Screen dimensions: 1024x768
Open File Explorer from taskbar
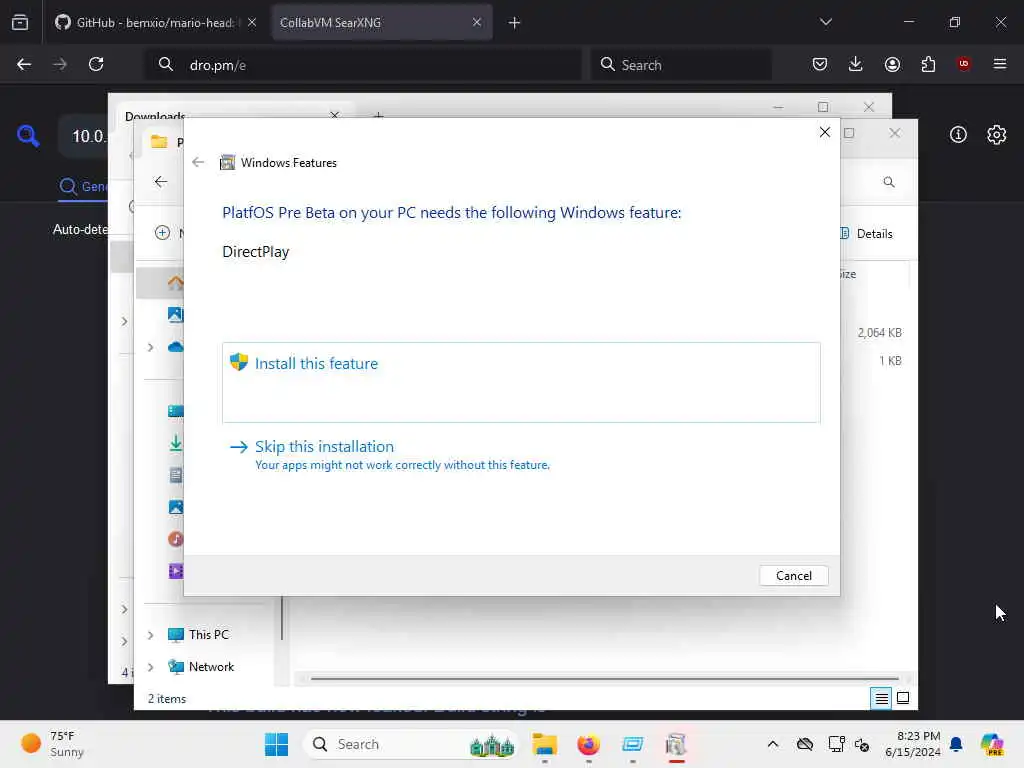tap(544, 744)
